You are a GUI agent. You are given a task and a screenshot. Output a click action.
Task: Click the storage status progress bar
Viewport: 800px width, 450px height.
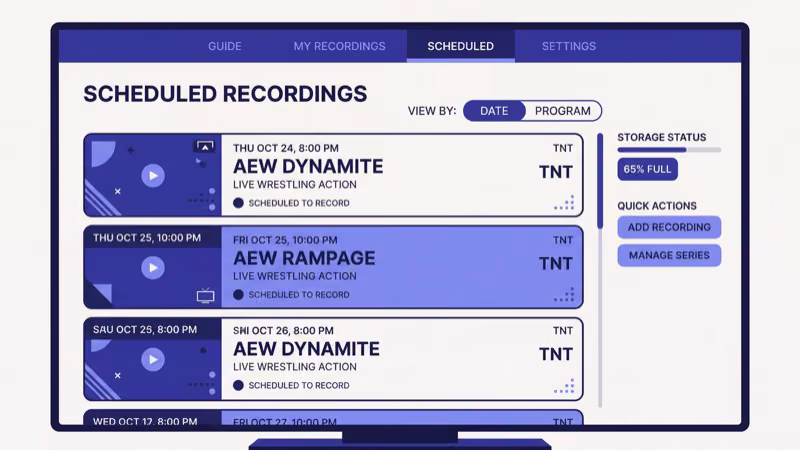[669, 150]
